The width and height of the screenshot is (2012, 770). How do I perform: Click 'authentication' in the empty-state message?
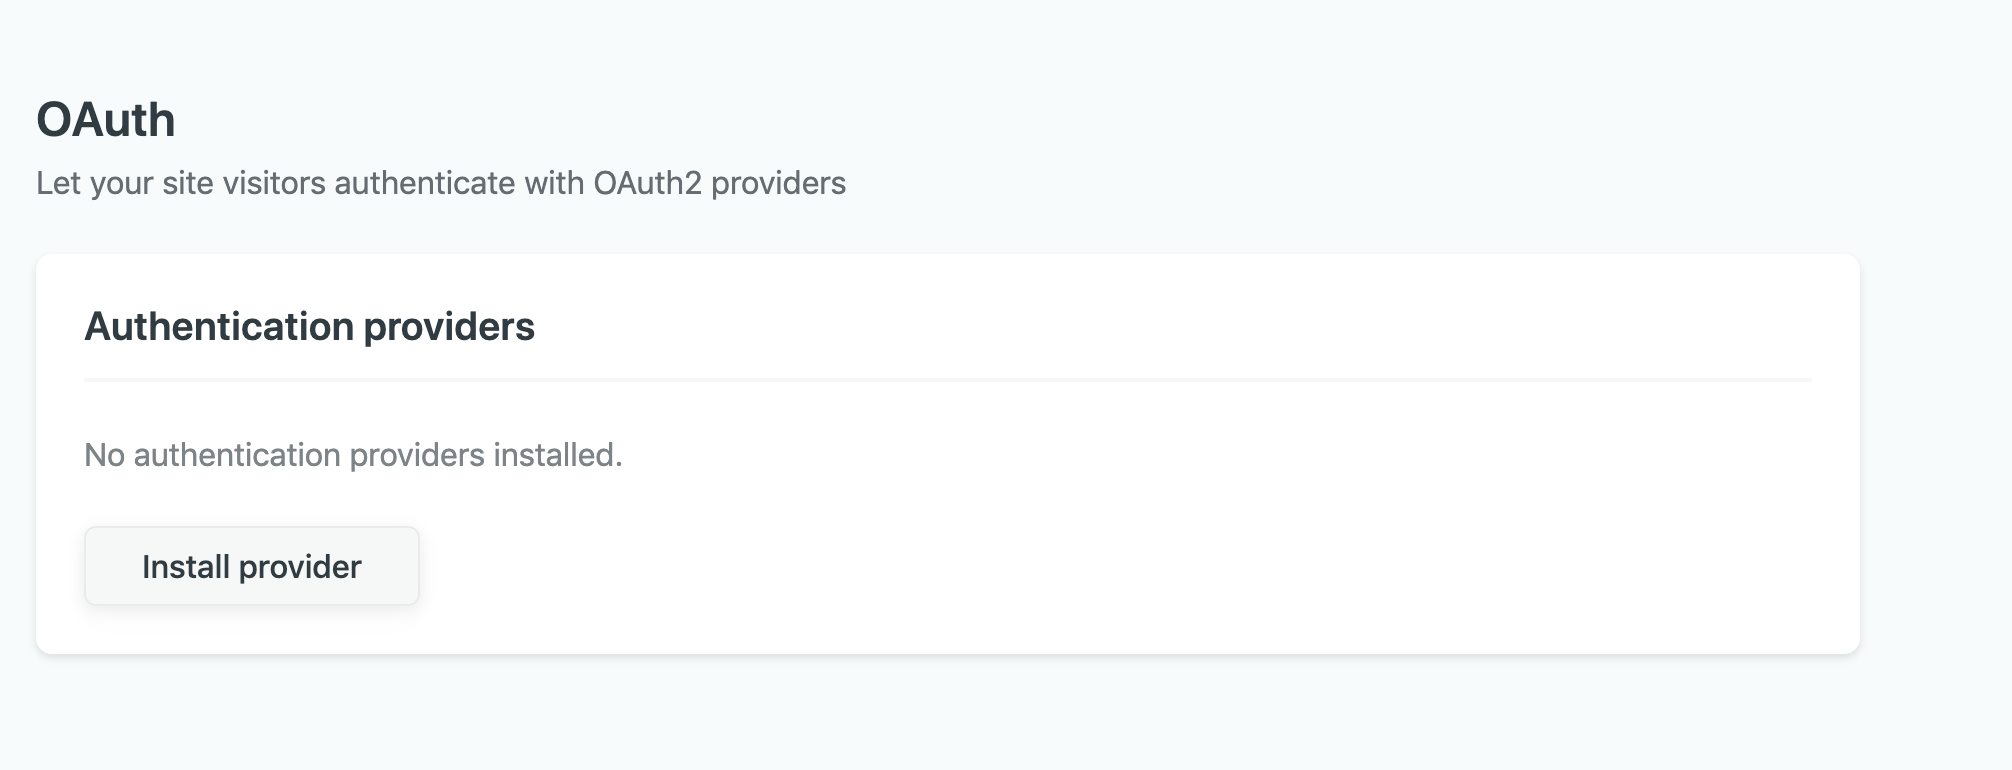pos(237,455)
